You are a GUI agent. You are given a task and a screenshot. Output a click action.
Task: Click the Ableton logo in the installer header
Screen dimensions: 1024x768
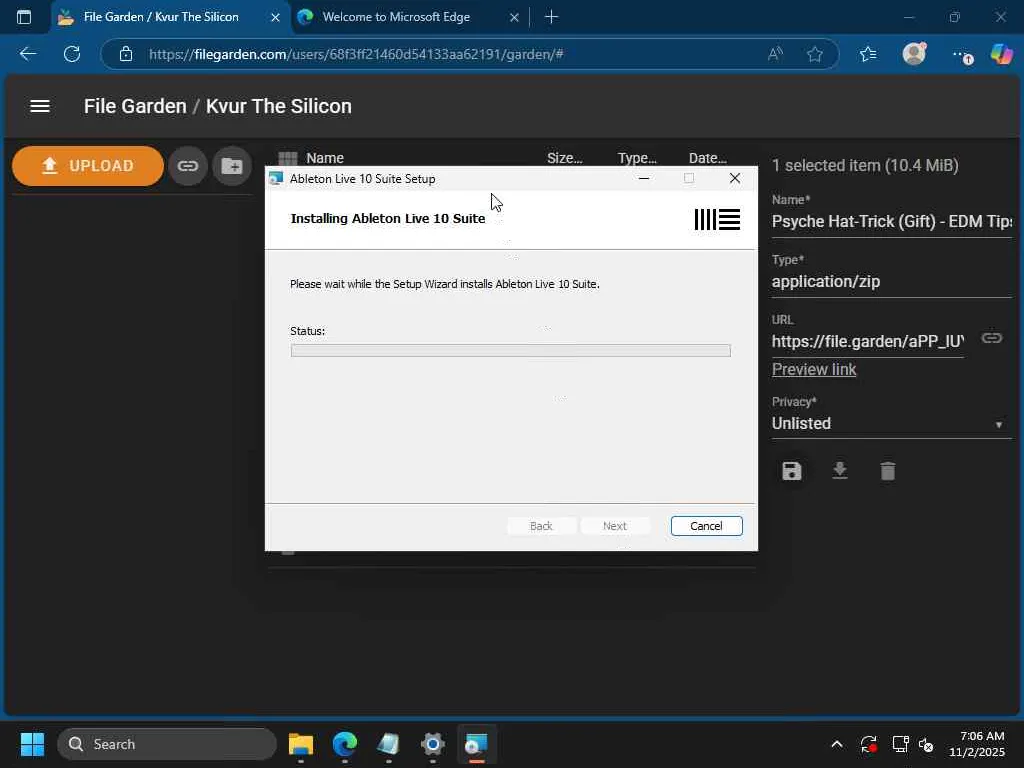pyautogui.click(x=717, y=219)
